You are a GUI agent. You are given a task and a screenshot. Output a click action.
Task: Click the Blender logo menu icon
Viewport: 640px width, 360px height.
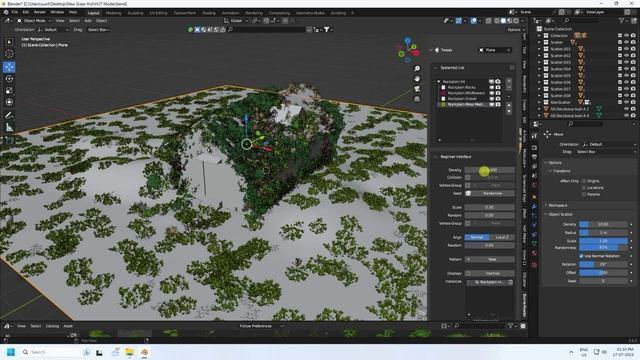point(6,12)
